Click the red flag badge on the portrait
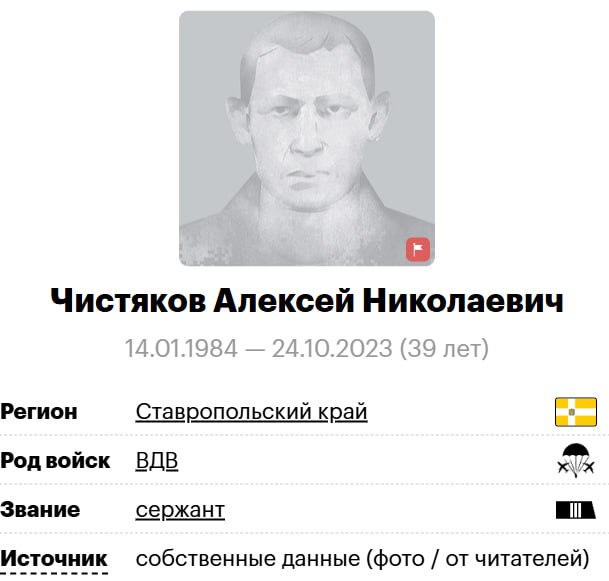Image resolution: width=609 pixels, height=581 pixels. (x=418, y=249)
